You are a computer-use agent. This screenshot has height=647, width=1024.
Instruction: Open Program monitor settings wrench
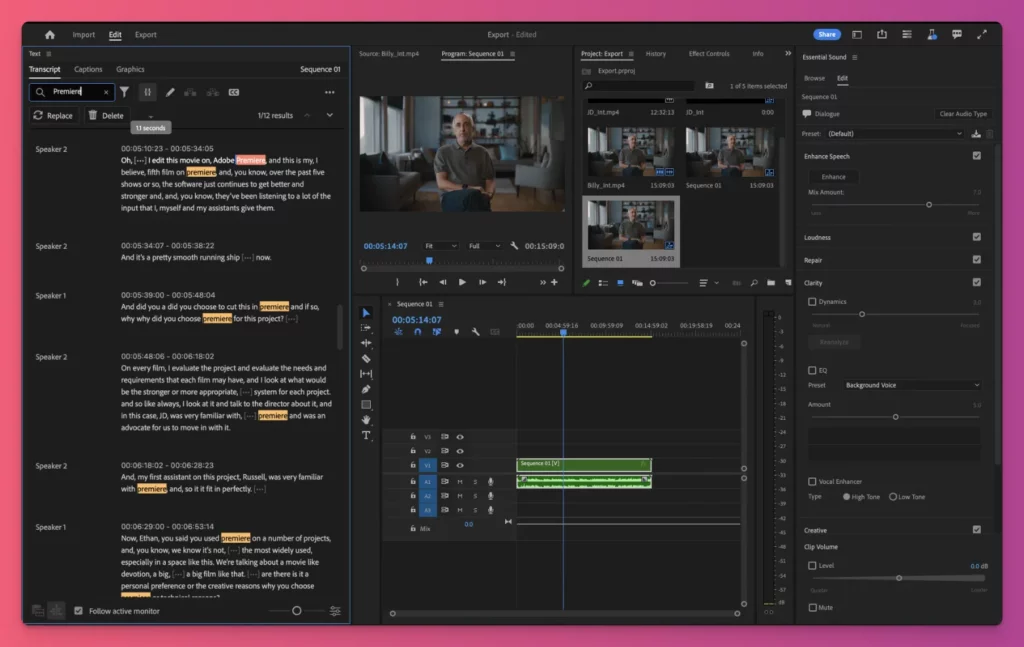coord(515,246)
